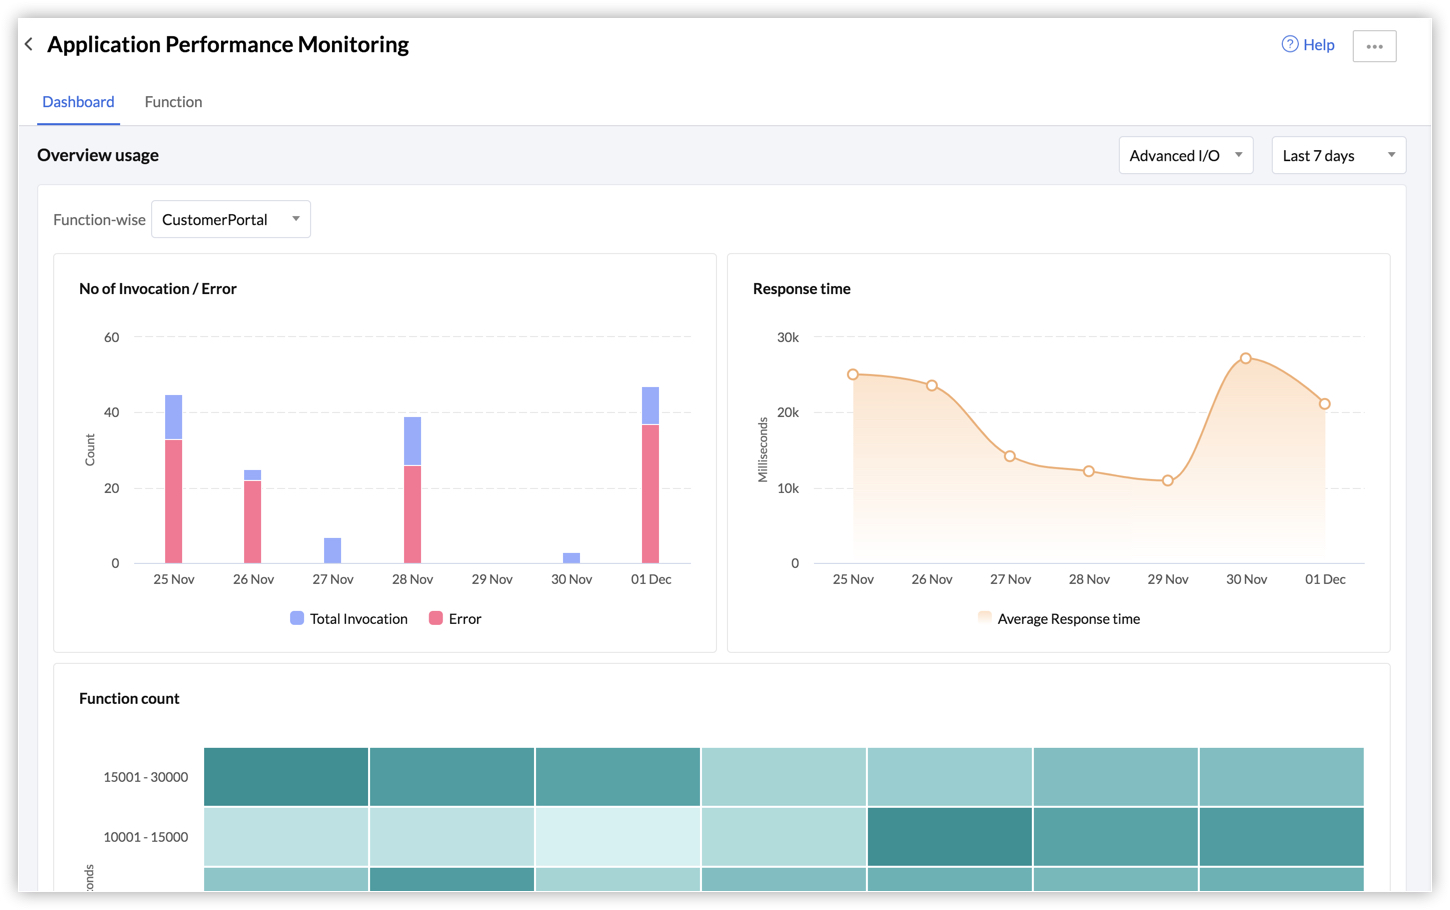
Task: Click the first heatmap cell in 15001 - 30000 row
Action: 286,776
